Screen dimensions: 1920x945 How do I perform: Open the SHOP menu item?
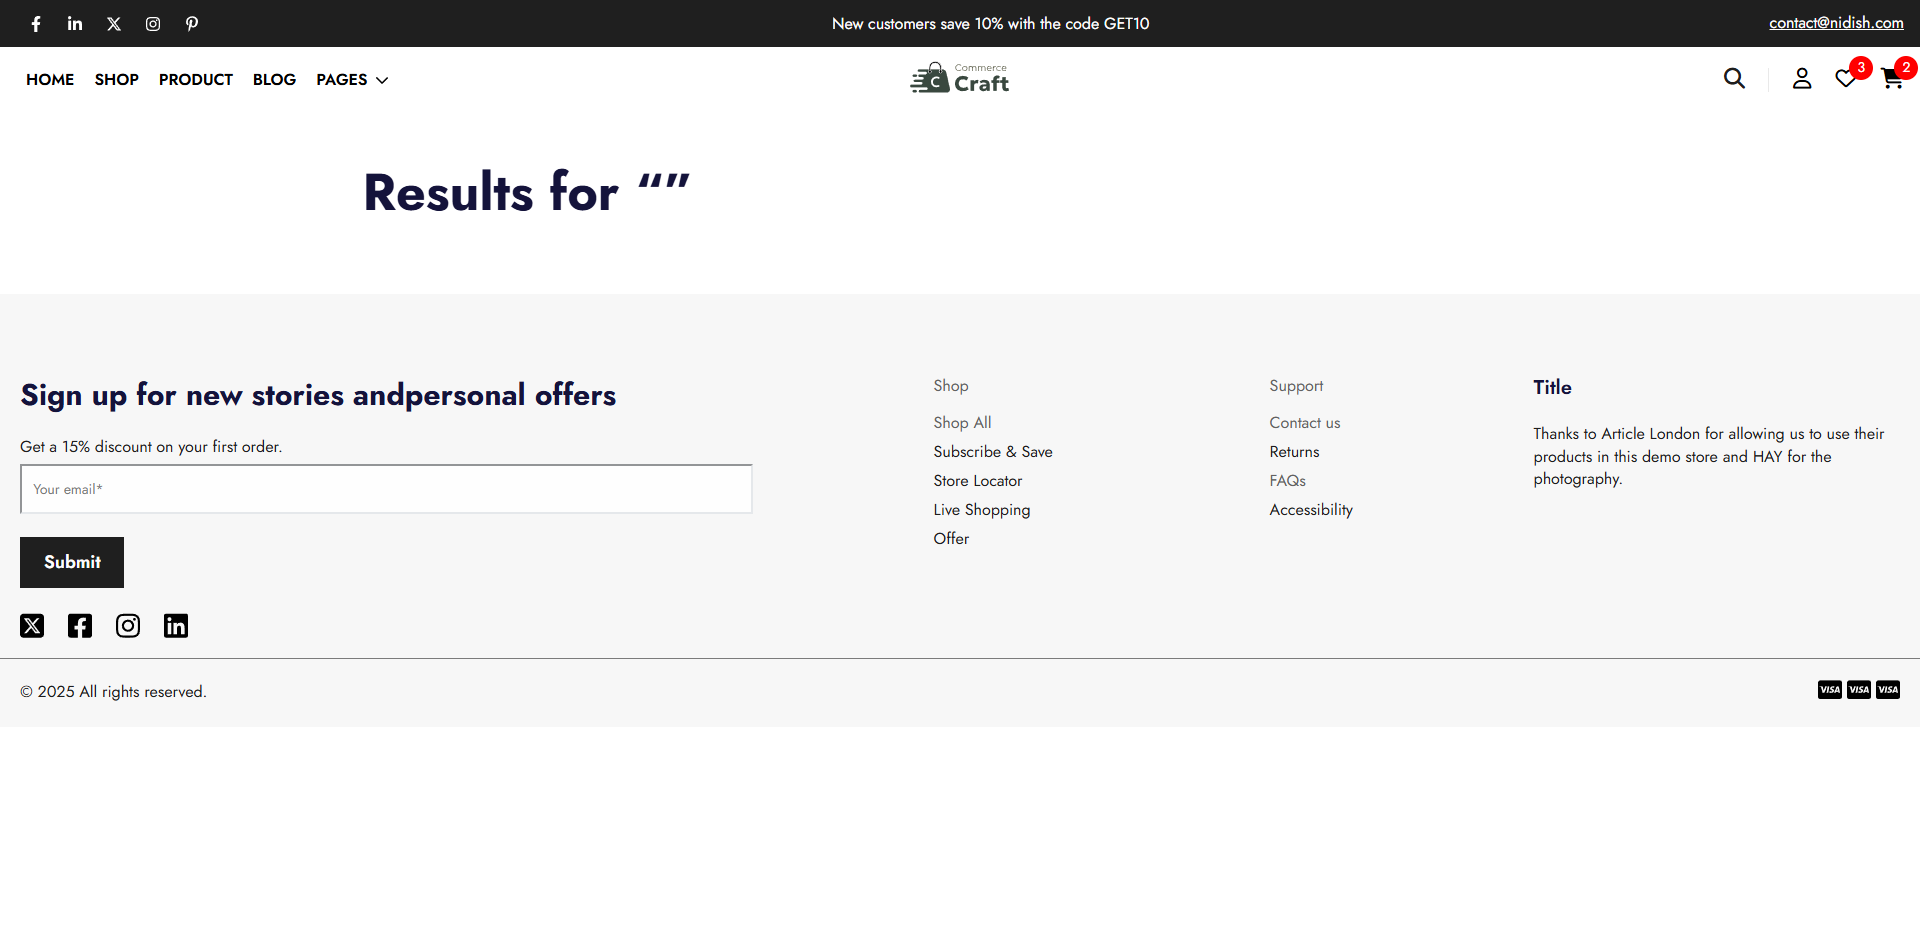pos(117,80)
